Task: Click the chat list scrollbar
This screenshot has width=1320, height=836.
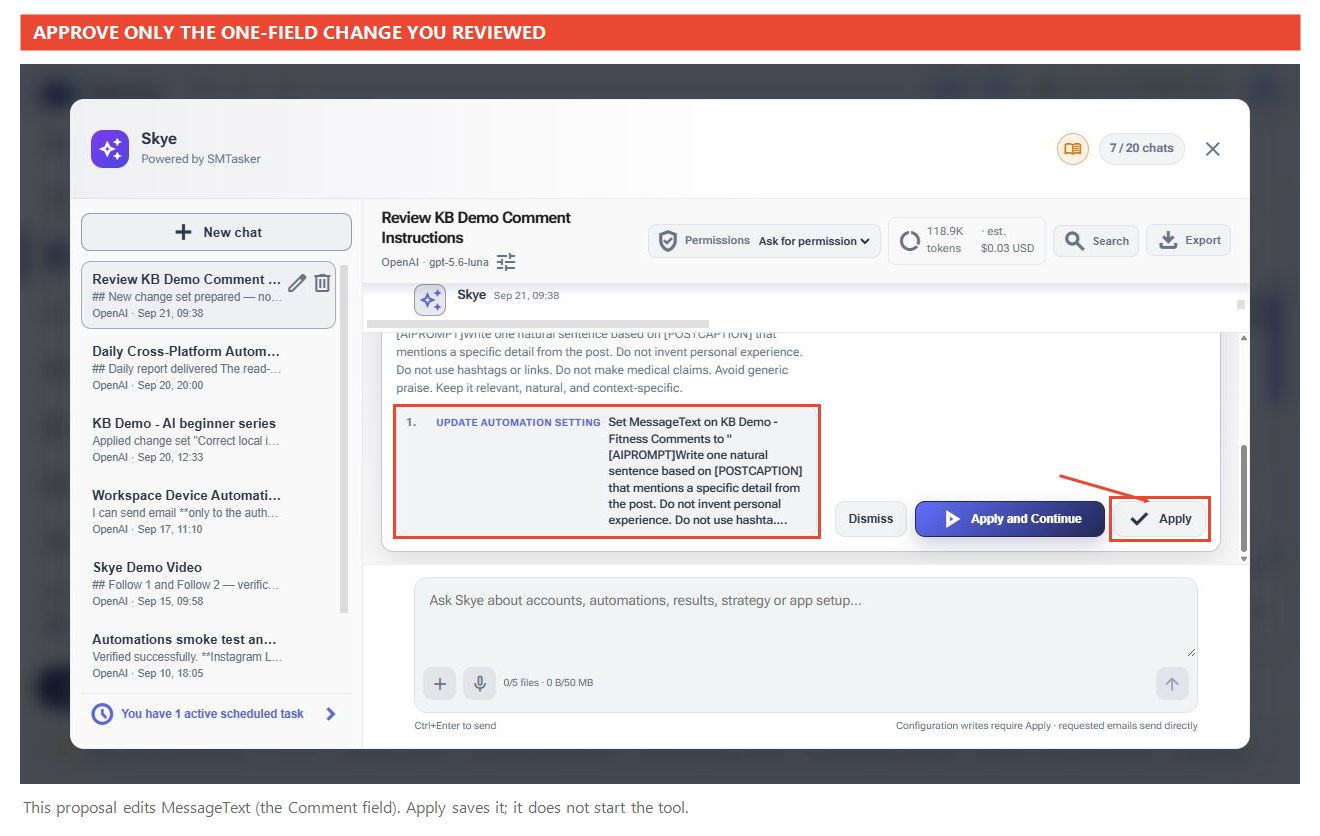Action: [344, 438]
